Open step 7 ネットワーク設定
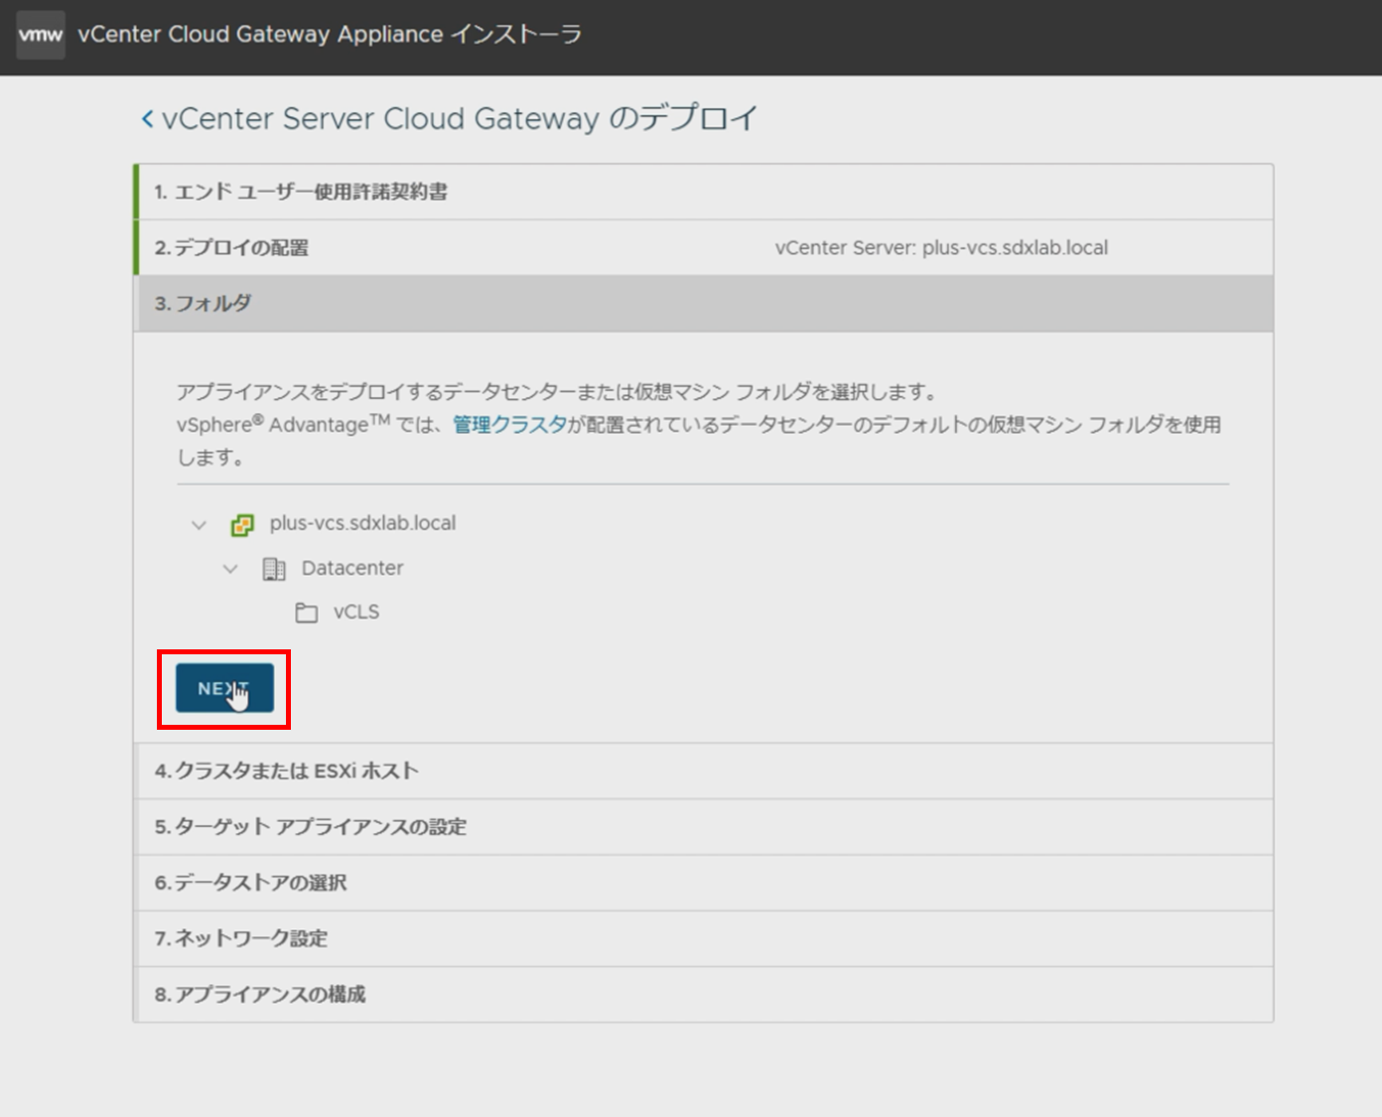The image size is (1382, 1117). (704, 939)
